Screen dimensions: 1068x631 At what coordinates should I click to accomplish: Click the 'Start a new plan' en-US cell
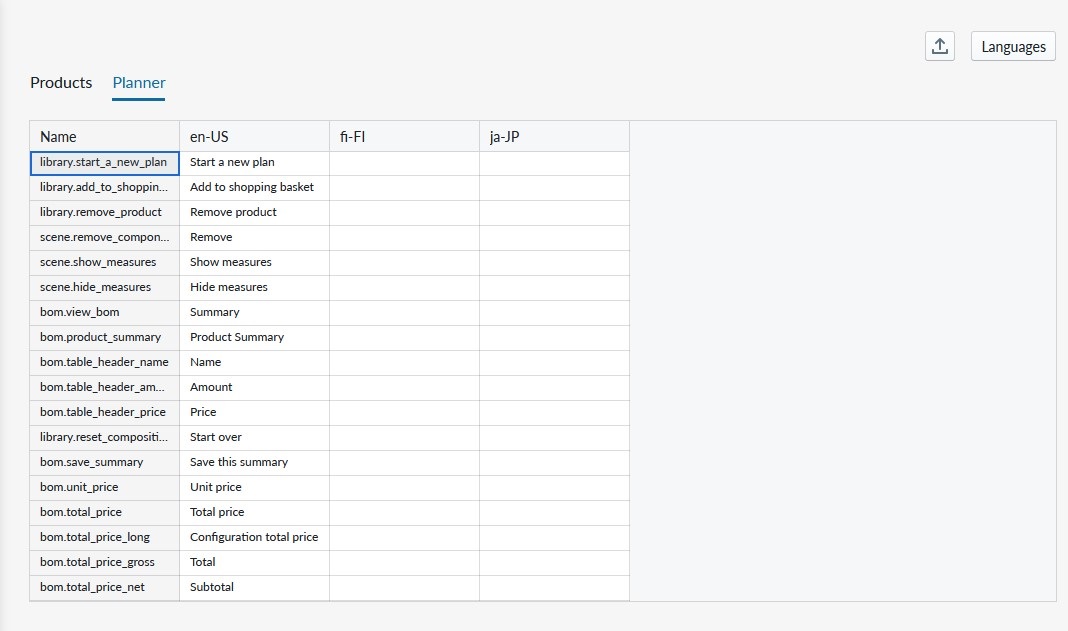[x=255, y=164]
